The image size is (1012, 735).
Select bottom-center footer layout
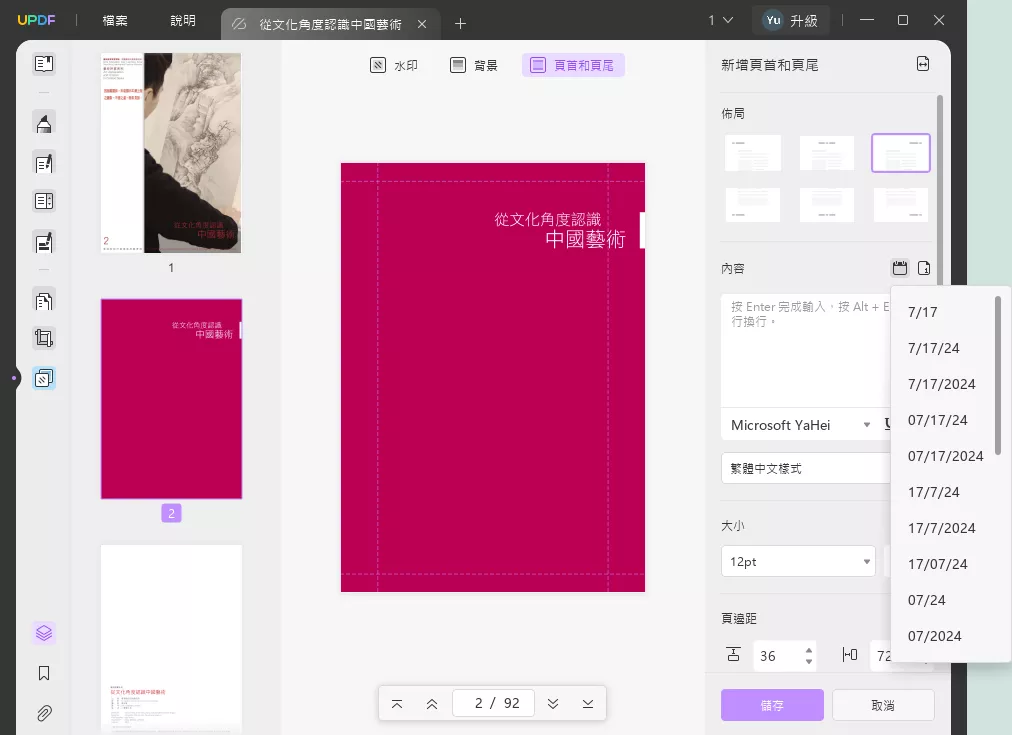[827, 205]
